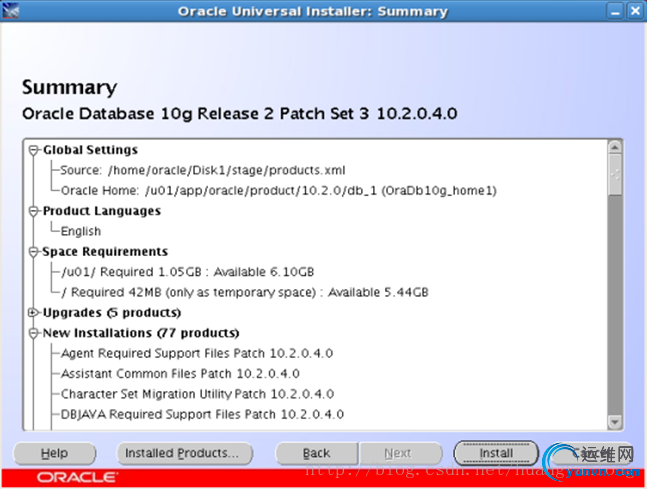Select the /u01/ Required 1.05GB row
The width and height of the screenshot is (647, 489).
pos(188,272)
